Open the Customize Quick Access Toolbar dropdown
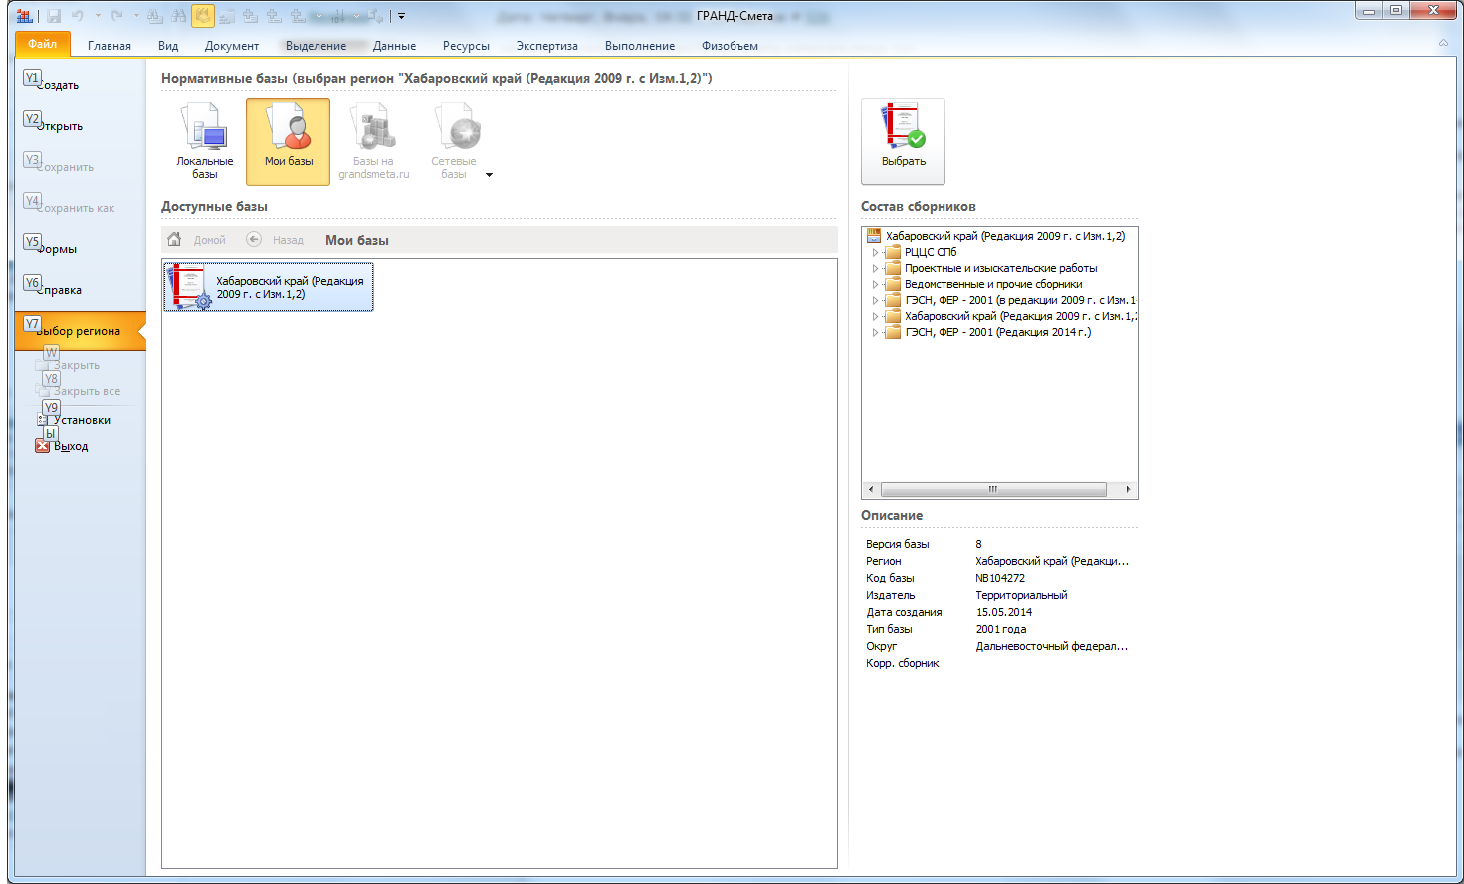Screen dimensions: 1464x884 (x=401, y=16)
